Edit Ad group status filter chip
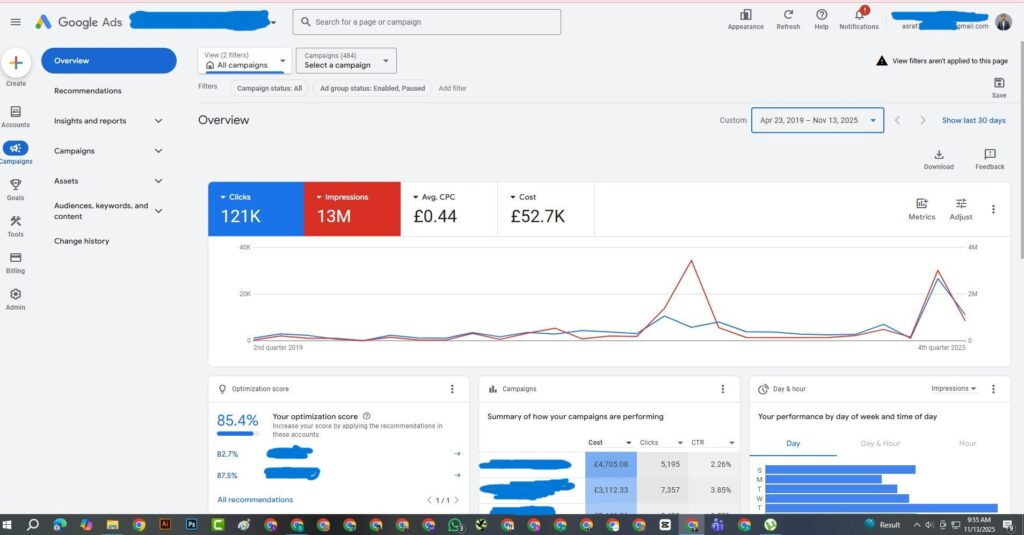Image resolution: width=1024 pixels, height=535 pixels. (372, 88)
